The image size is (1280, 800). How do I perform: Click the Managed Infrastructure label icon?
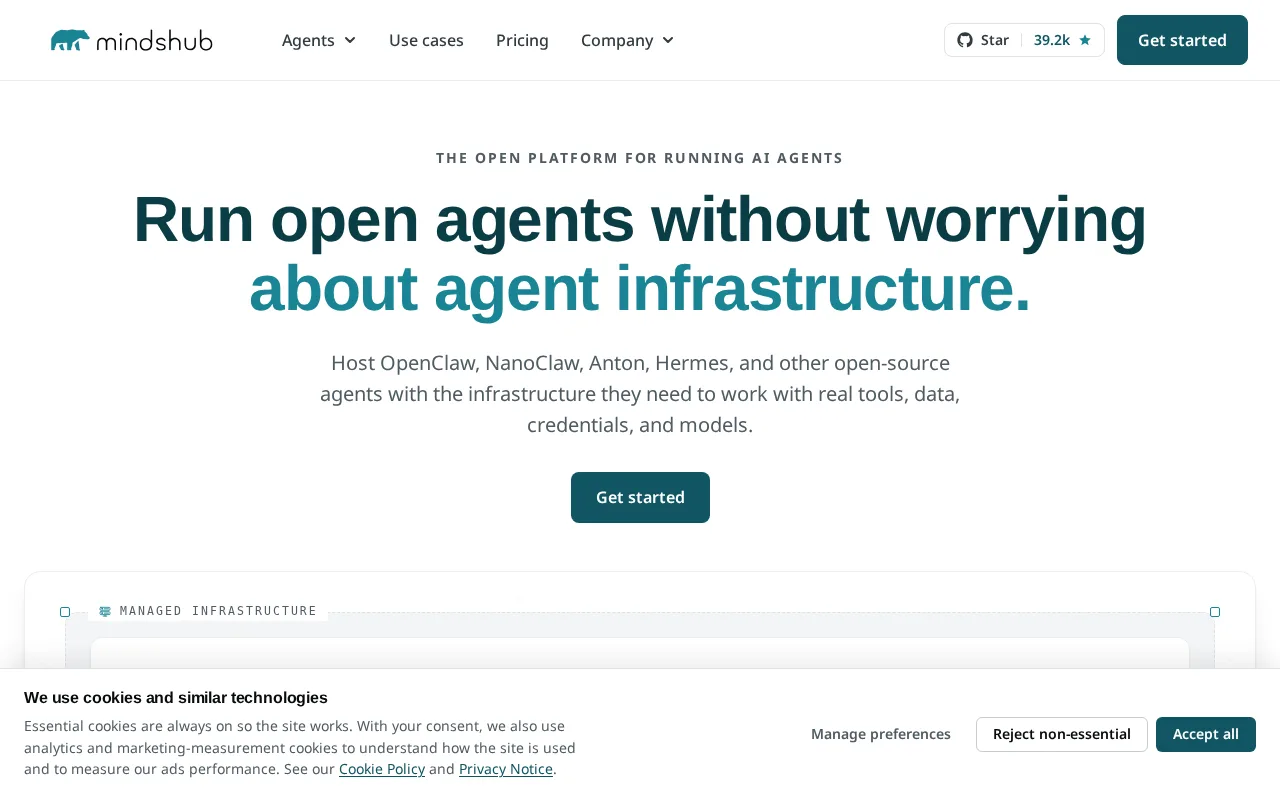click(105, 611)
